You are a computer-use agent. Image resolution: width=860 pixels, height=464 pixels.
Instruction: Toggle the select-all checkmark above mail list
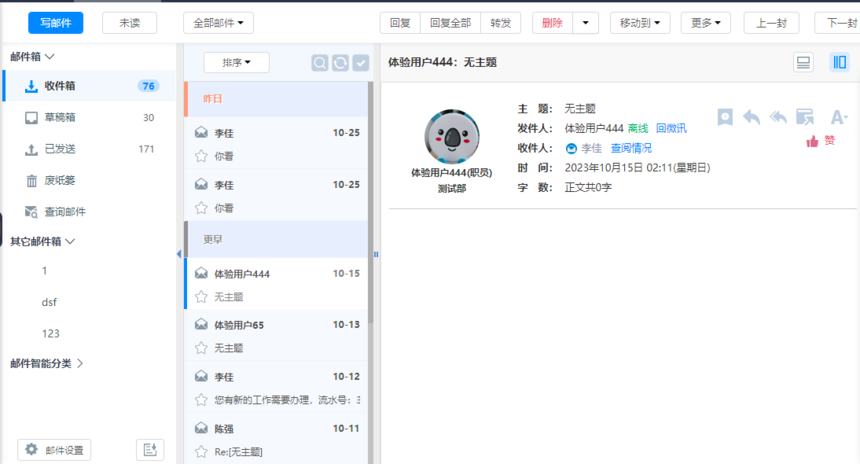361,63
